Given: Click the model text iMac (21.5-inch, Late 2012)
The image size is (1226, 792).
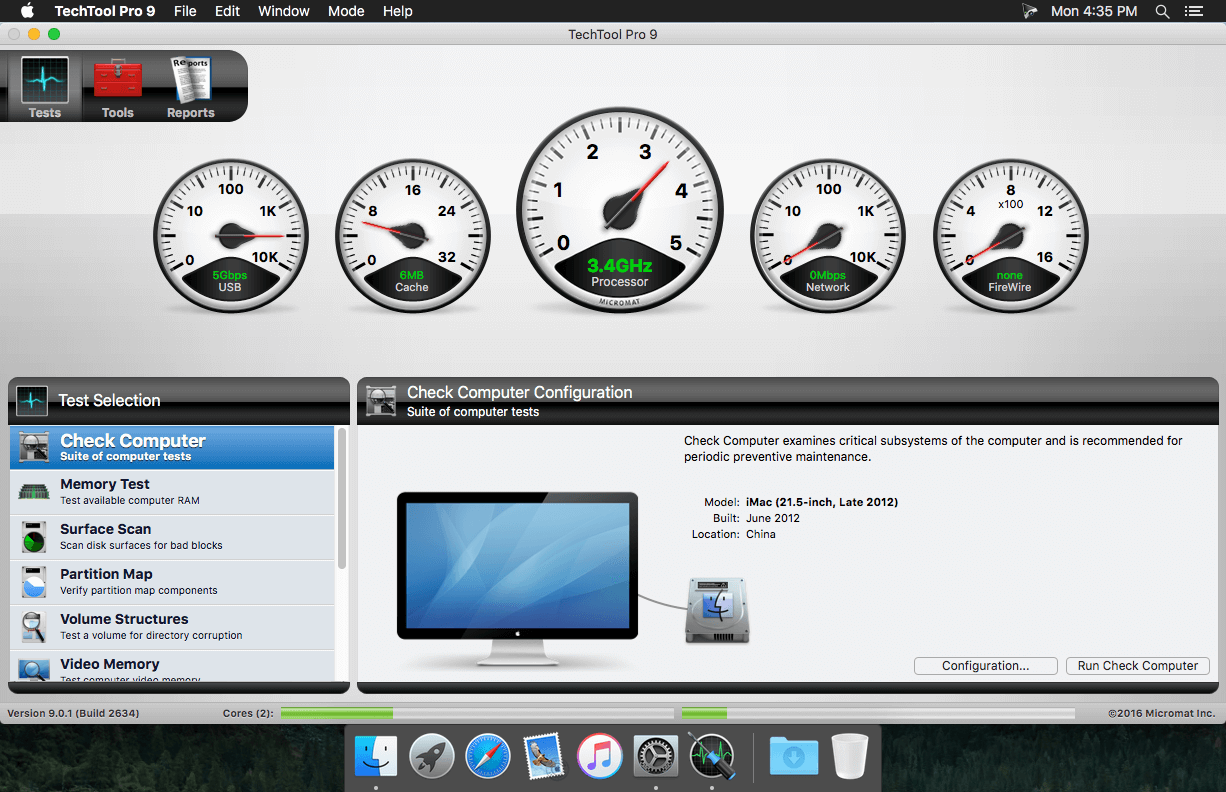Looking at the screenshot, I should 822,502.
